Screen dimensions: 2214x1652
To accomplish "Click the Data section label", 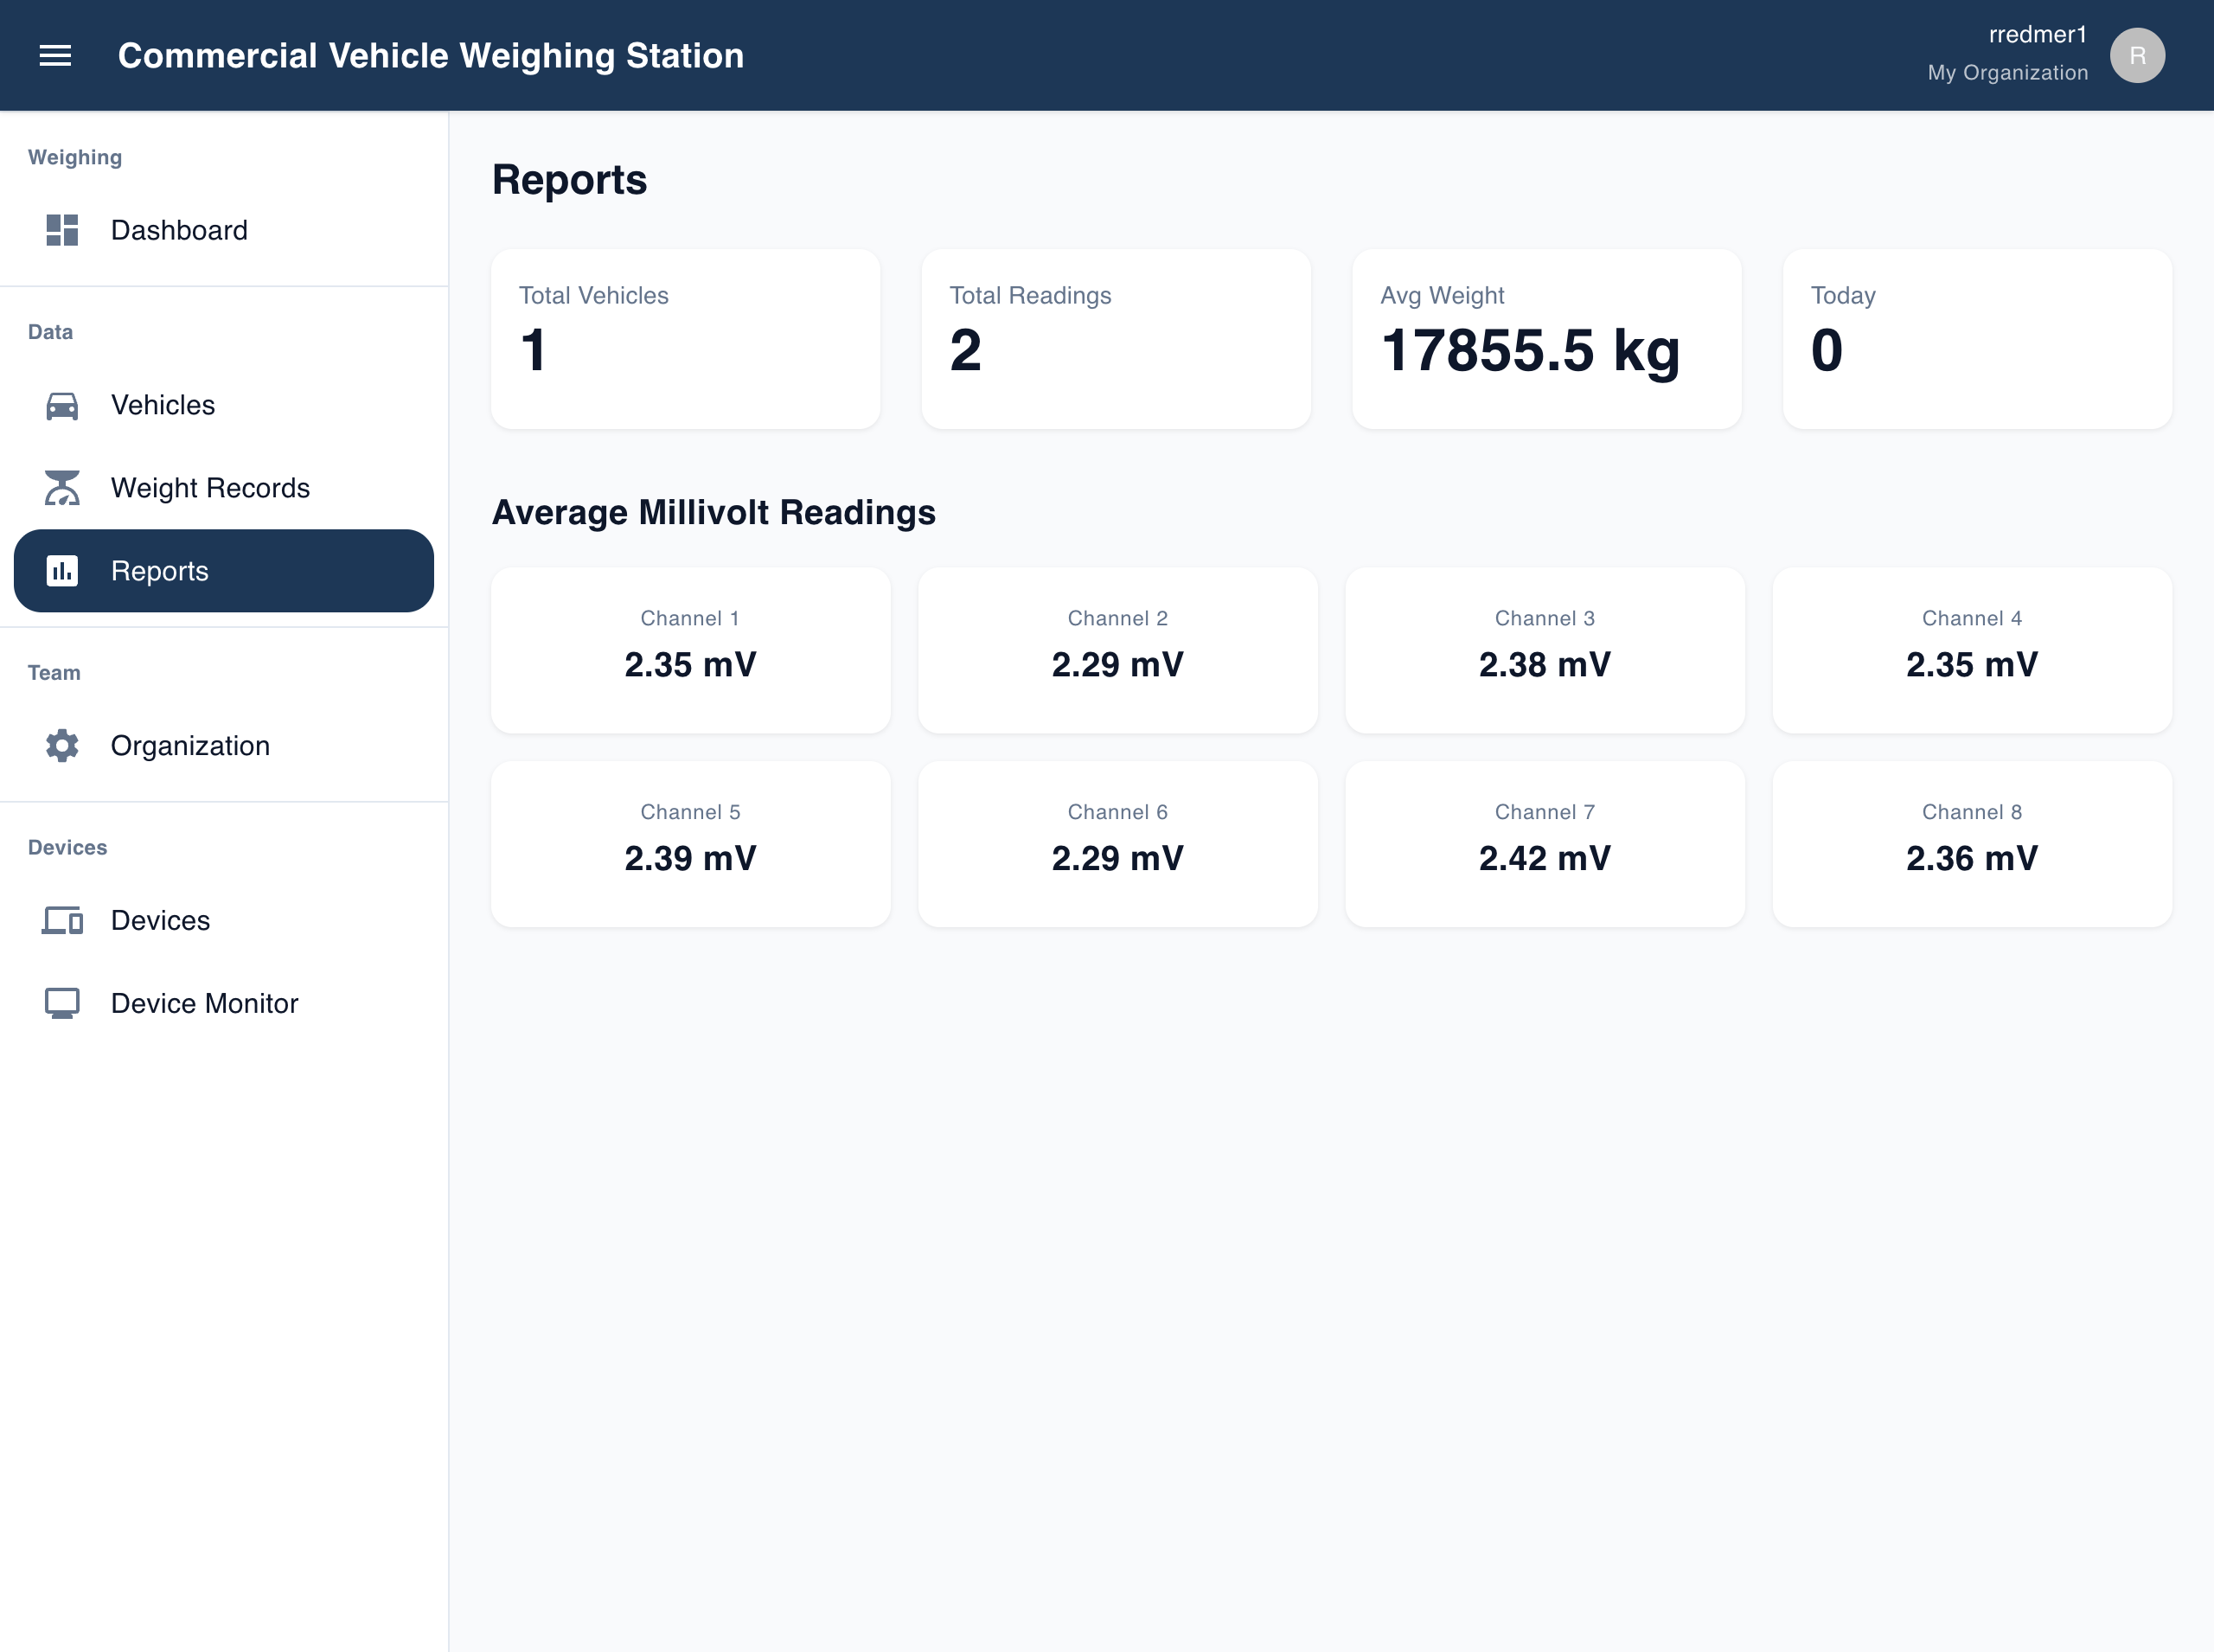I will [50, 332].
